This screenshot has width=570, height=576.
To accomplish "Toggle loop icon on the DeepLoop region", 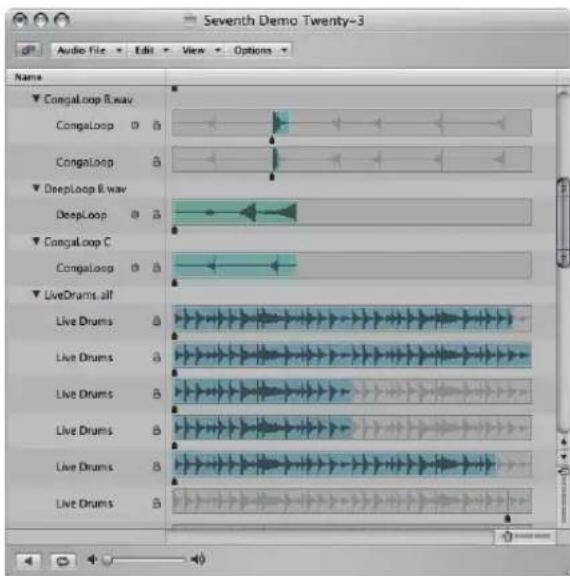I will 135,214.
